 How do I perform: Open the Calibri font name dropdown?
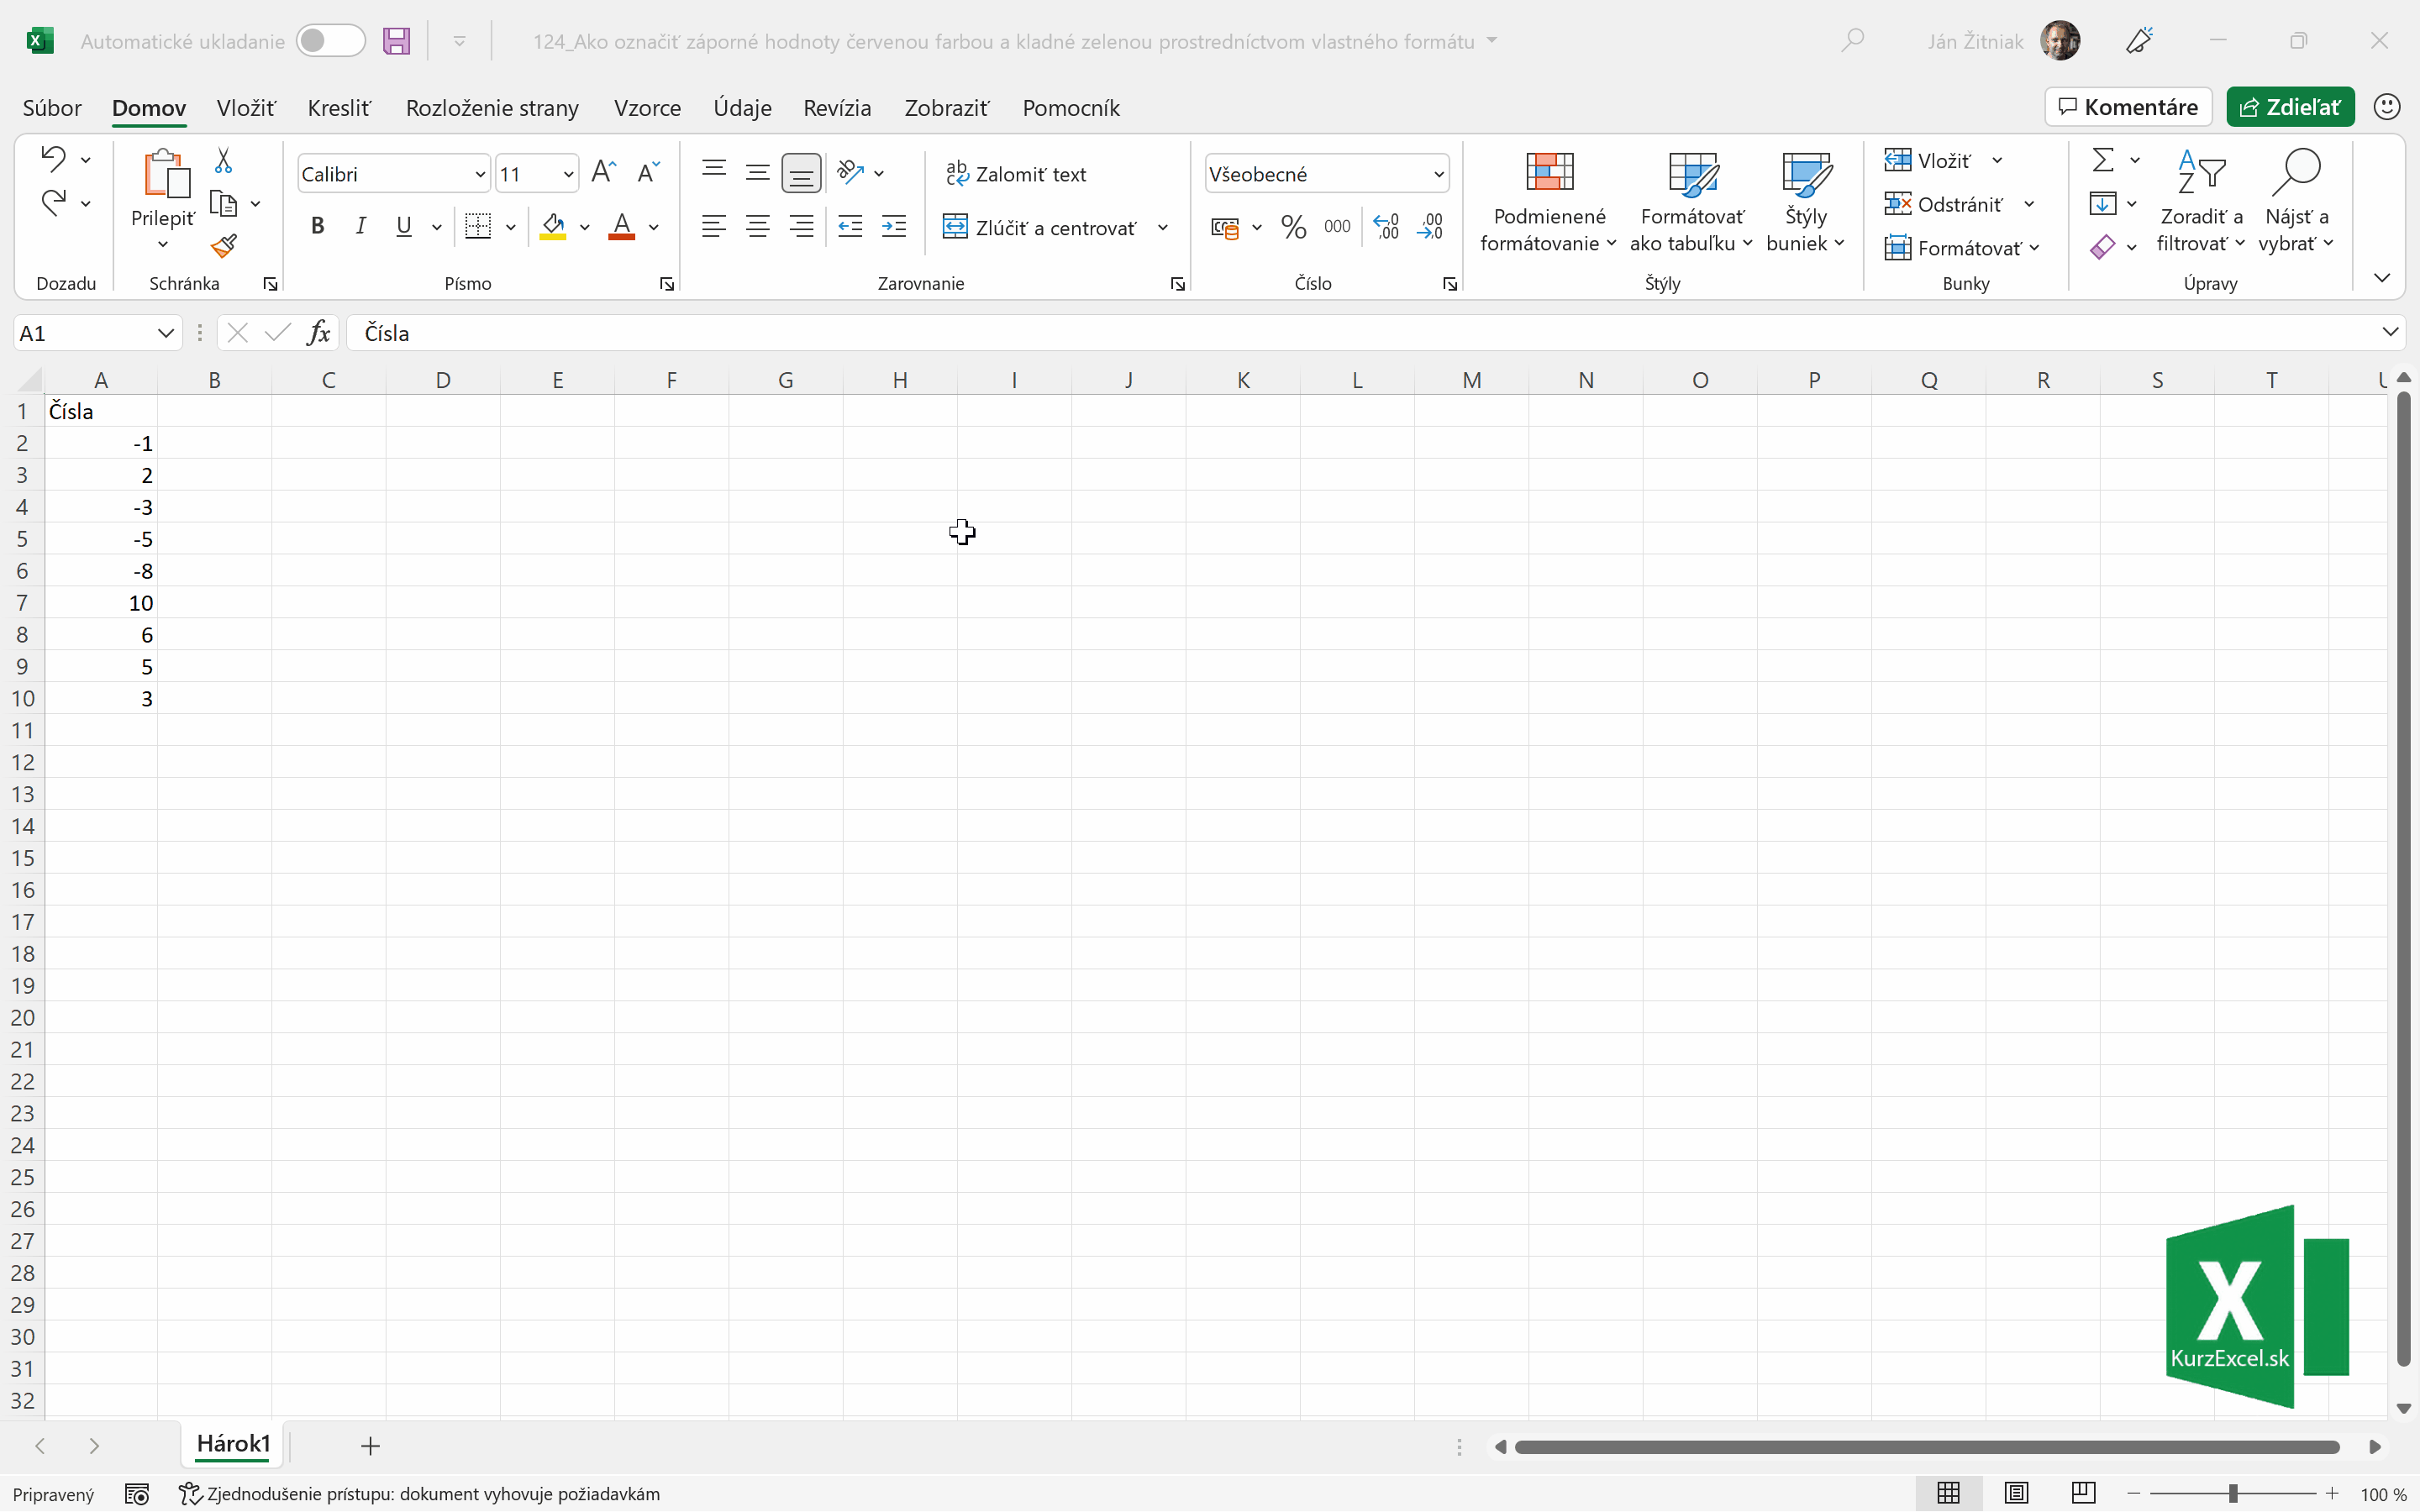tap(480, 174)
